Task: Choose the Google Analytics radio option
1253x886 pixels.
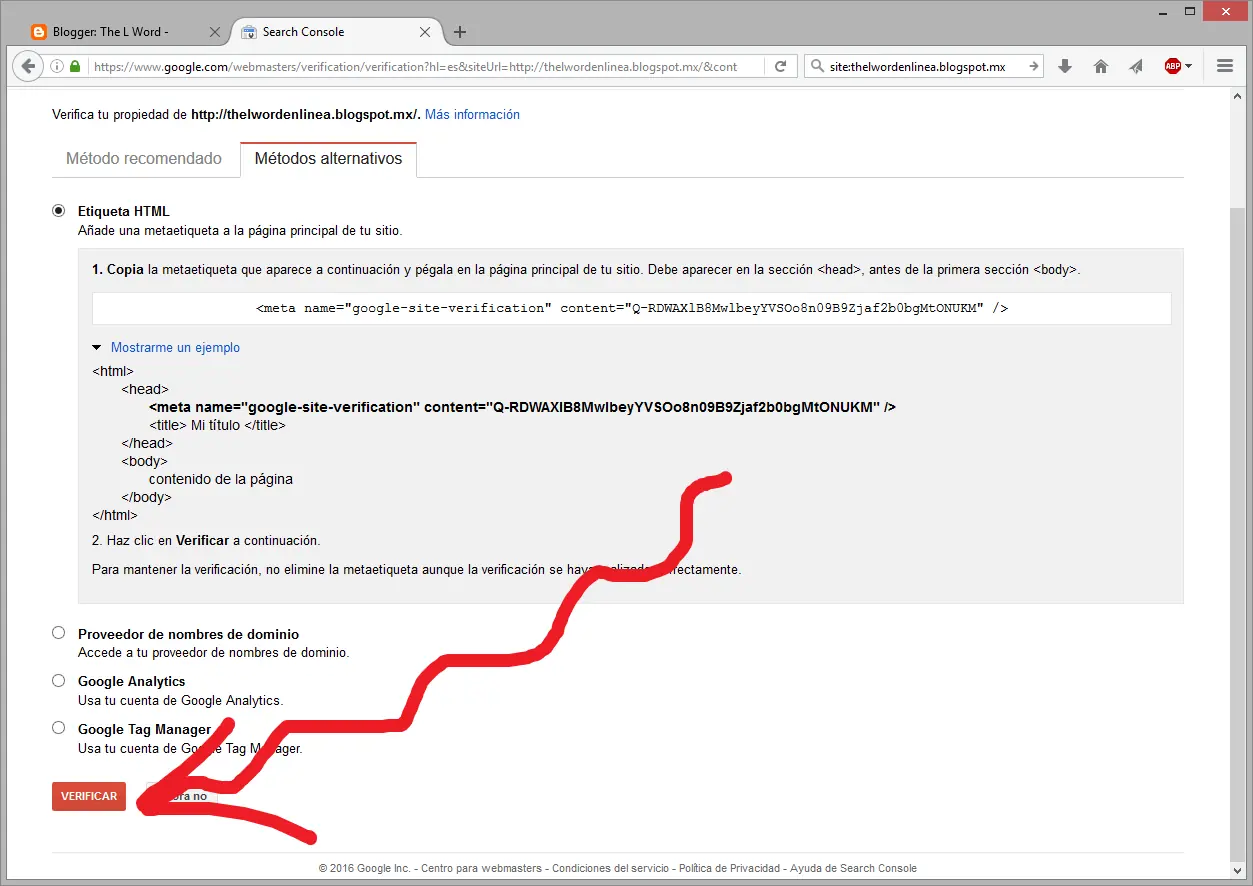Action: click(x=58, y=680)
